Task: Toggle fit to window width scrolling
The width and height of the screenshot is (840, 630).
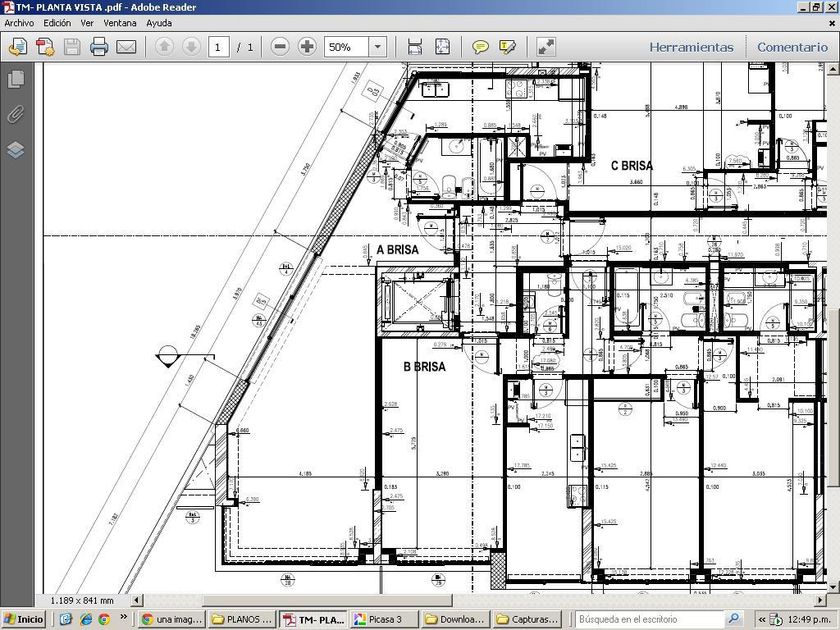Action: tap(415, 47)
